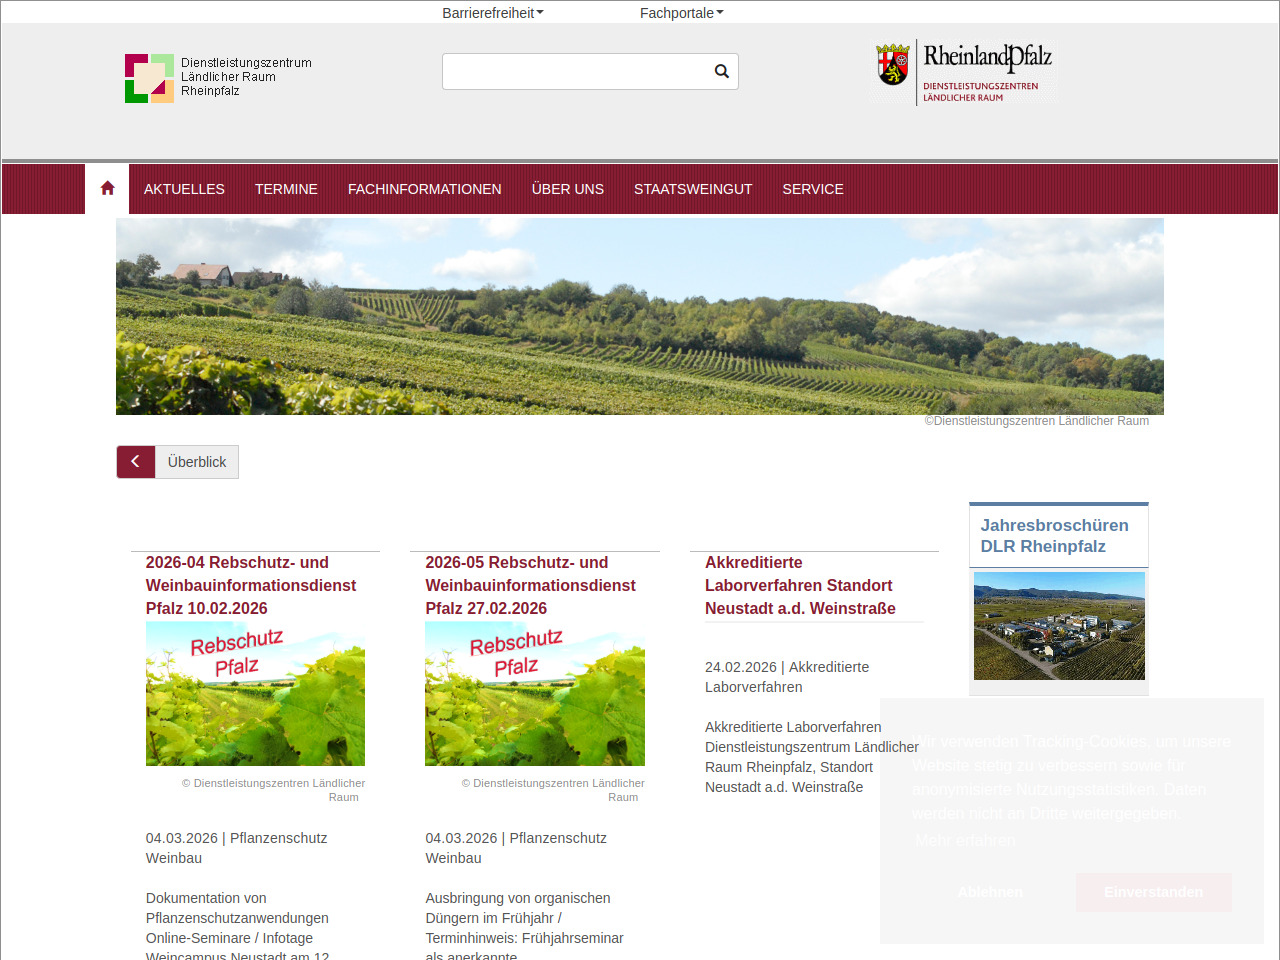Expand the Fachportale dropdown
Viewport: 1280px width, 960px height.
pos(681,13)
